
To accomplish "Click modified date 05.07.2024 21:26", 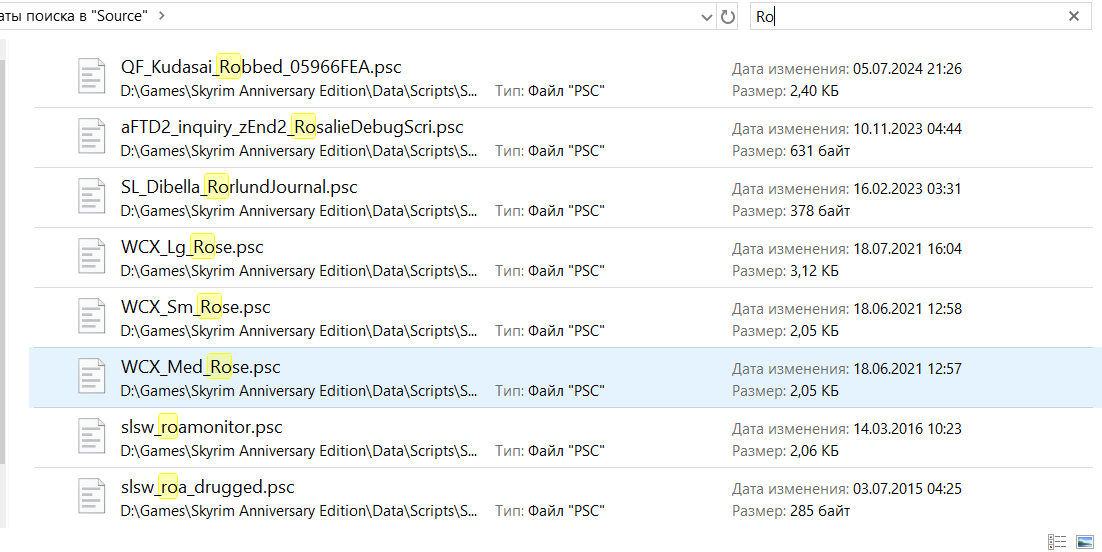I will coord(907,69).
